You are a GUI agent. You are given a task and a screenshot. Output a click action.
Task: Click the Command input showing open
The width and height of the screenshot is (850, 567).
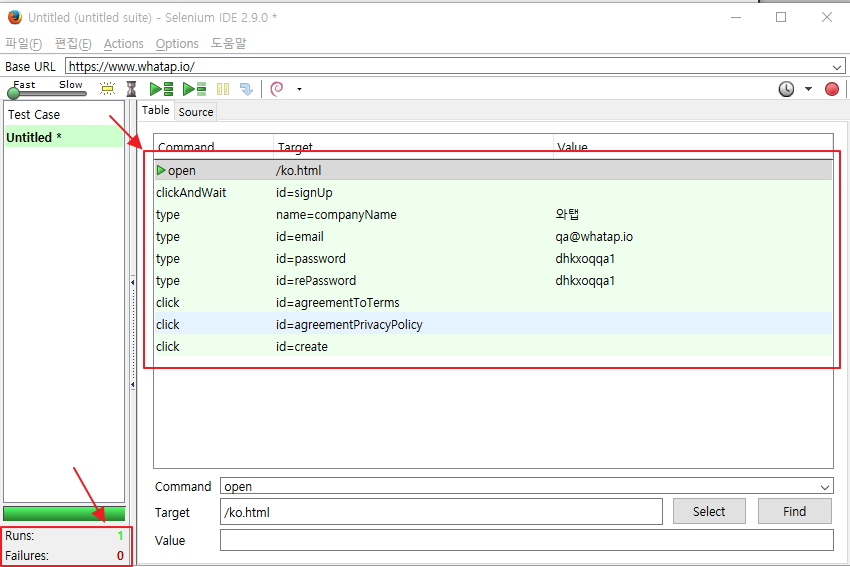pos(519,486)
